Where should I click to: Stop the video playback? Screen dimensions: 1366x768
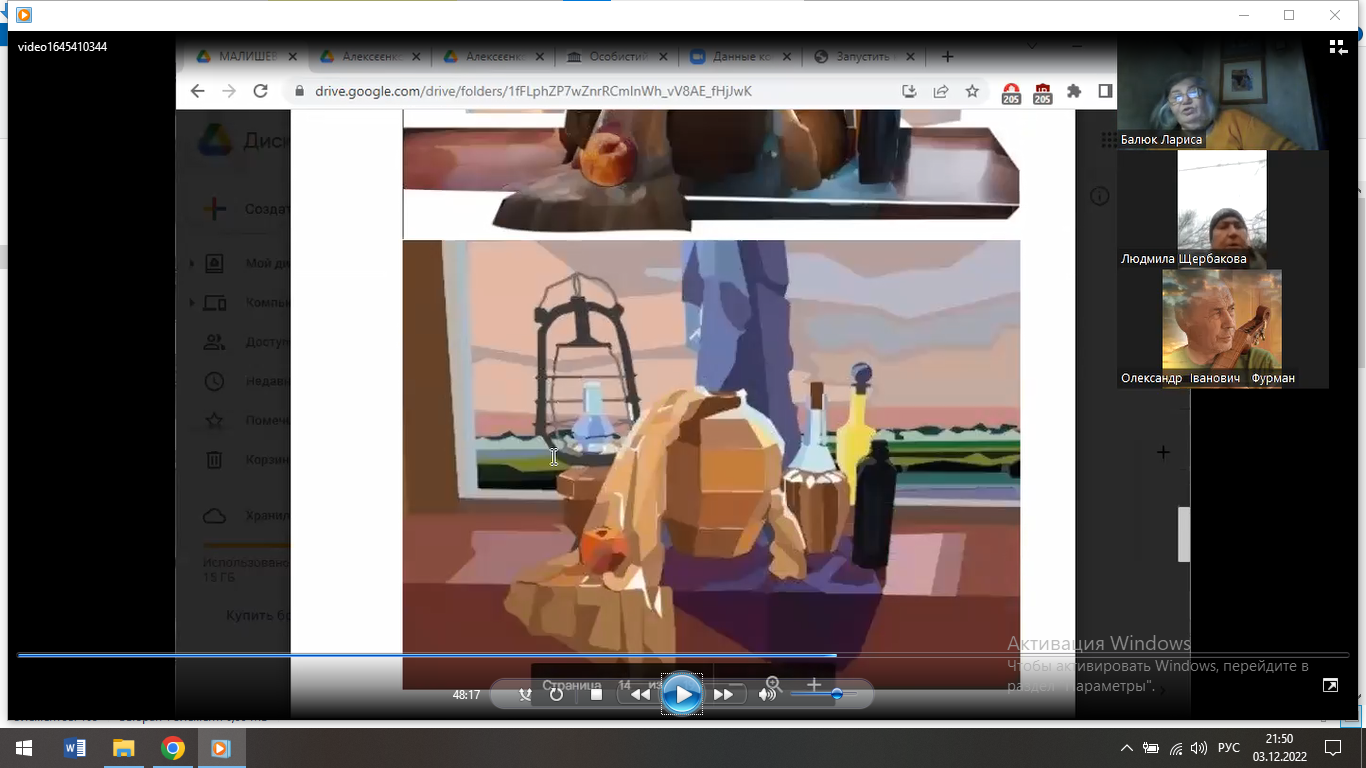(x=596, y=694)
